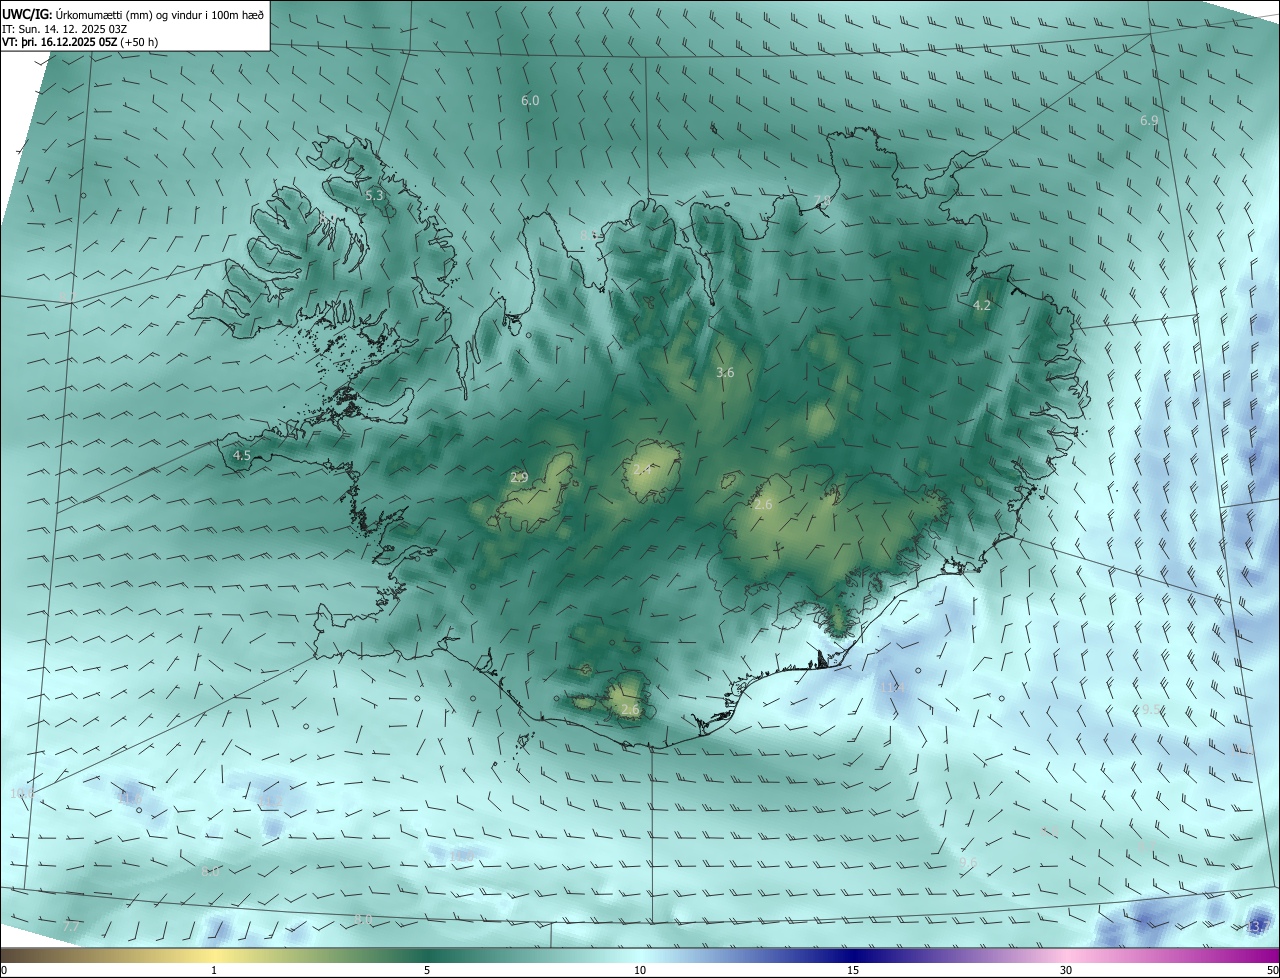The width and height of the screenshot is (1280, 978).
Task: Click the legend tick label "10"
Action: pos(640,970)
